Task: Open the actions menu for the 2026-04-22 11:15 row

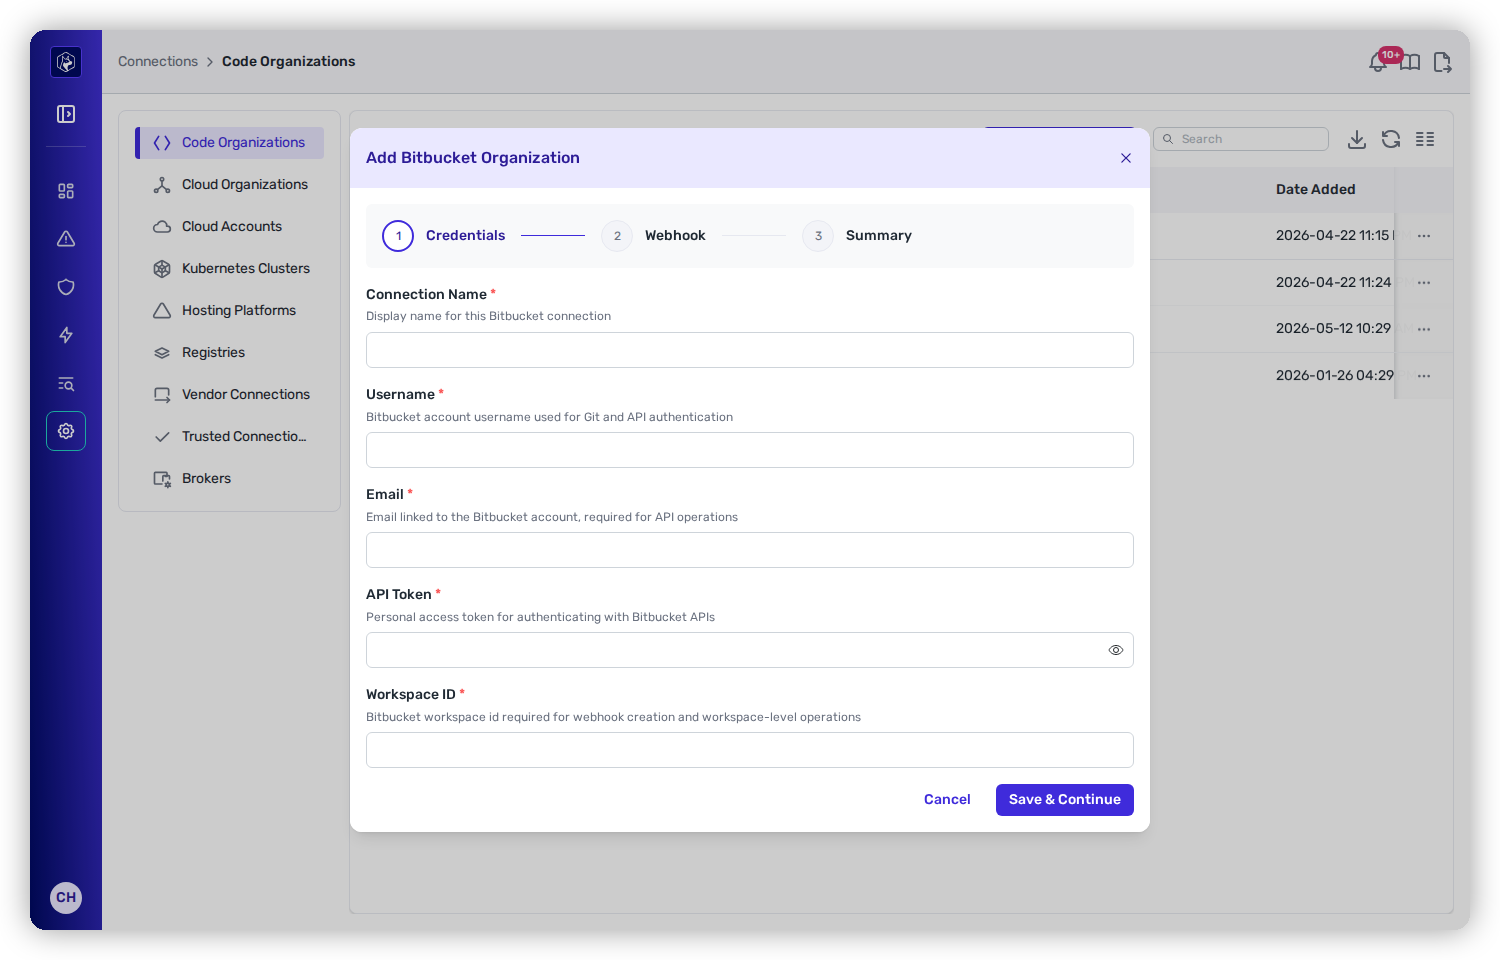Action: 1424,236
